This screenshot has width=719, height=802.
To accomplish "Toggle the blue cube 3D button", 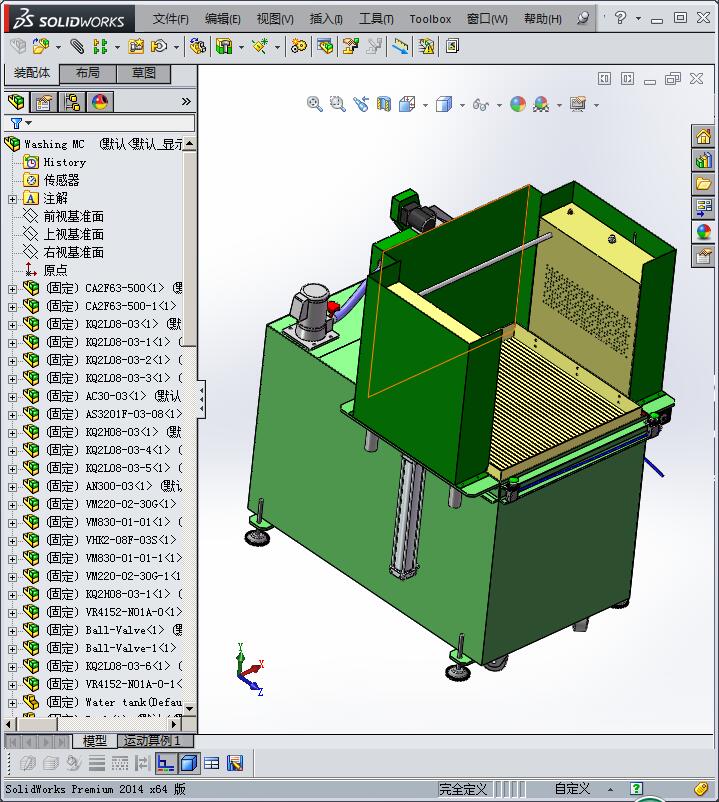I will click(189, 764).
